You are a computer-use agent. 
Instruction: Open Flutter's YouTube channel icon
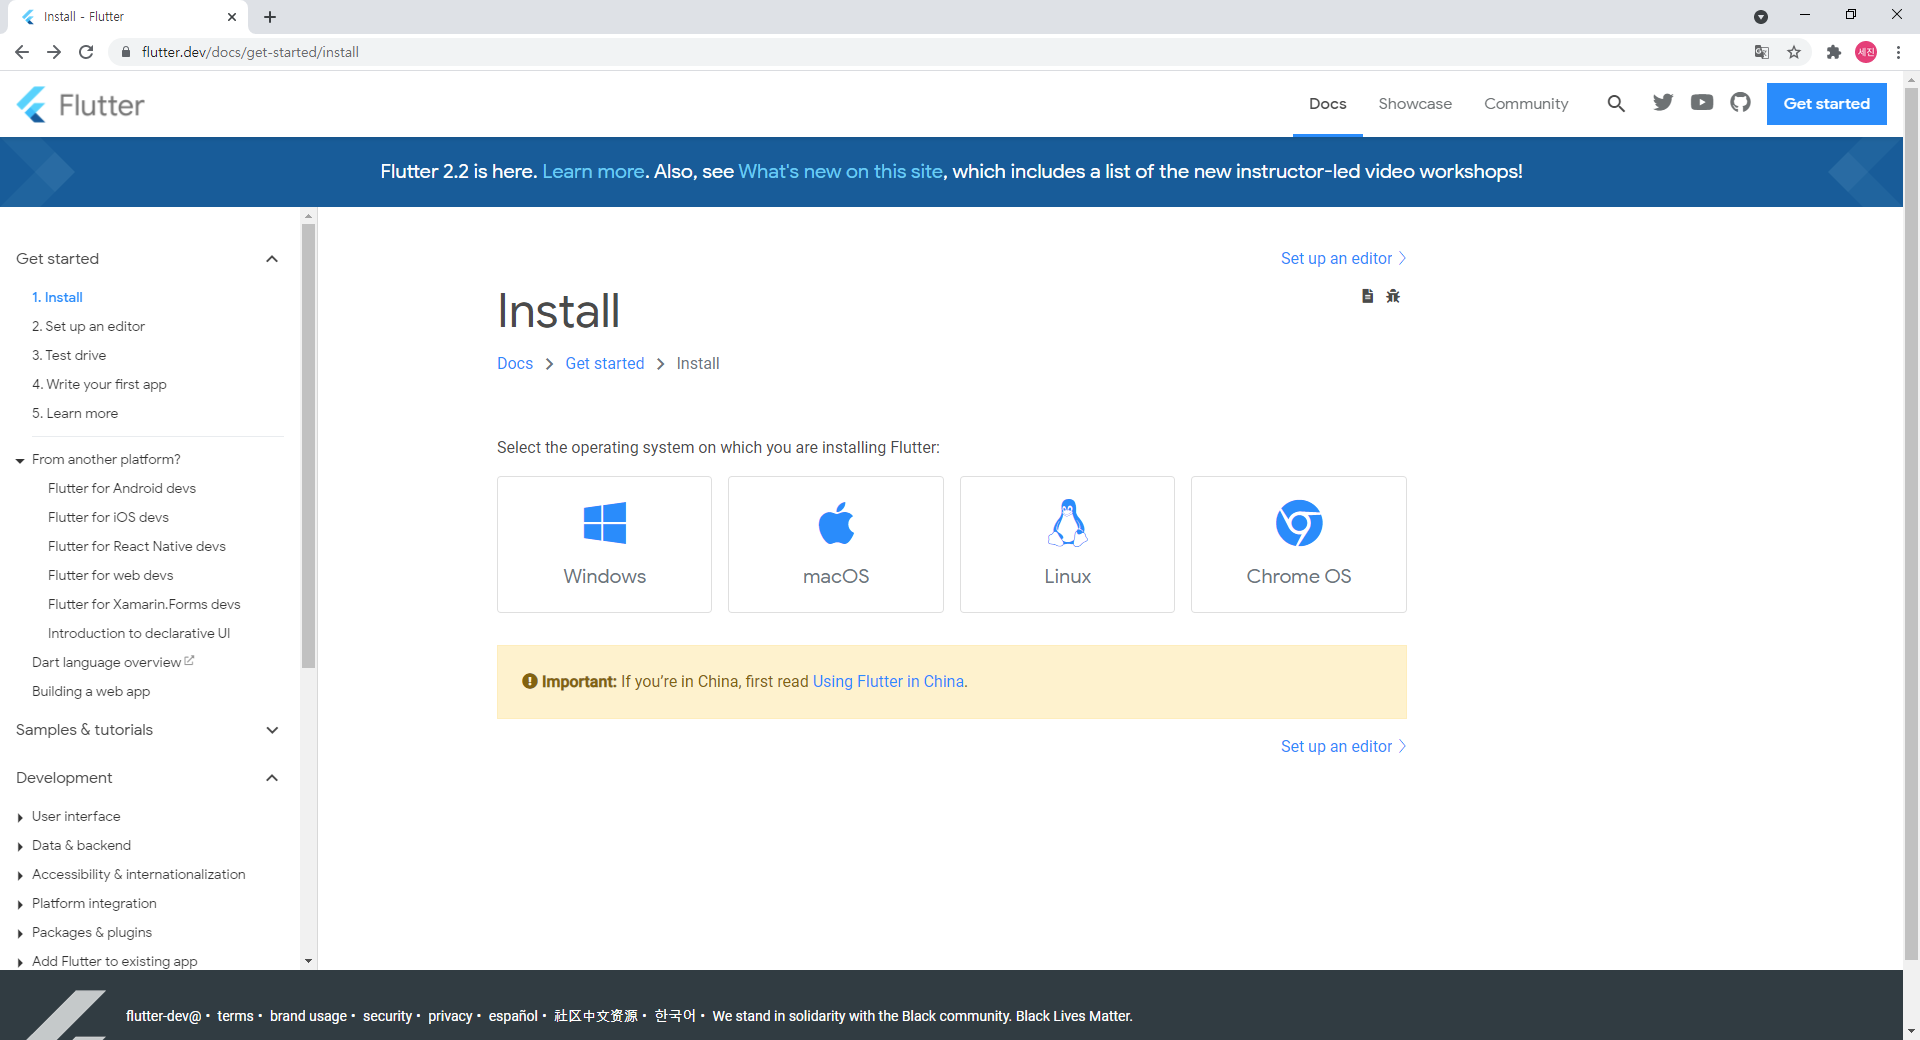(1702, 102)
